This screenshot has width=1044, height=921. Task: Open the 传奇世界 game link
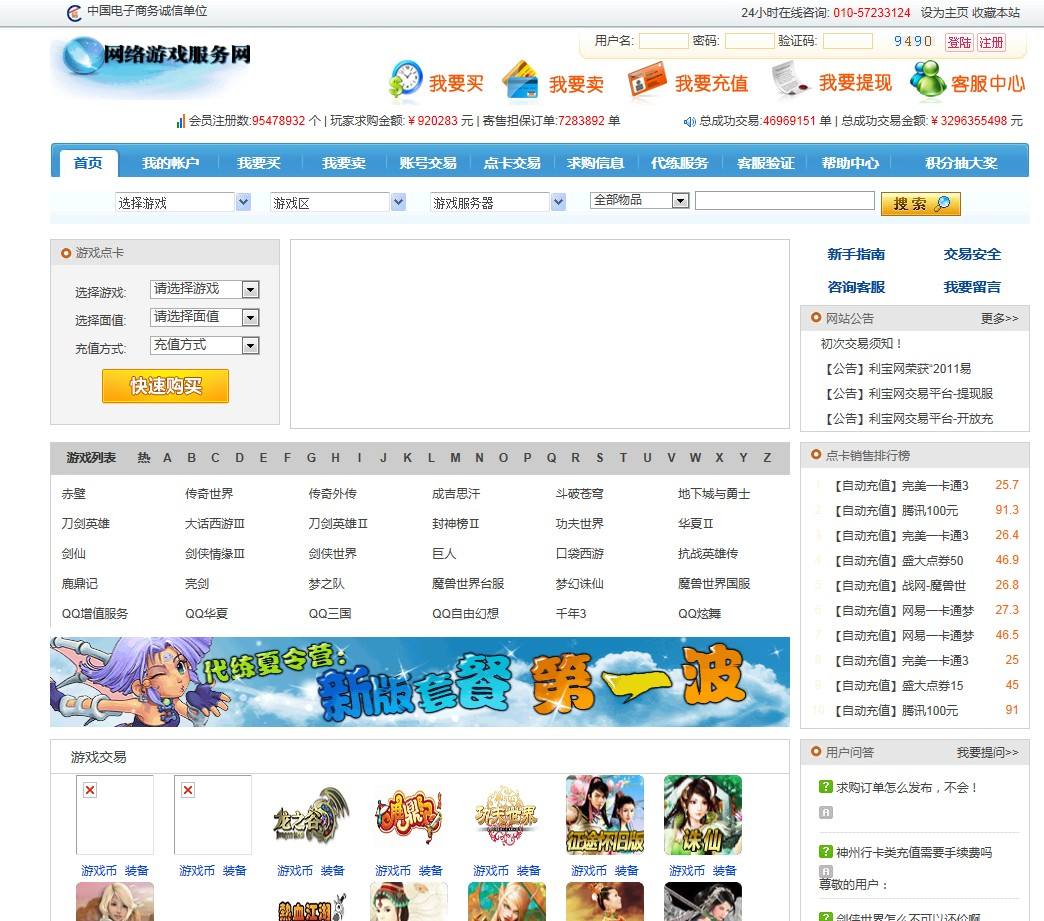click(x=209, y=493)
